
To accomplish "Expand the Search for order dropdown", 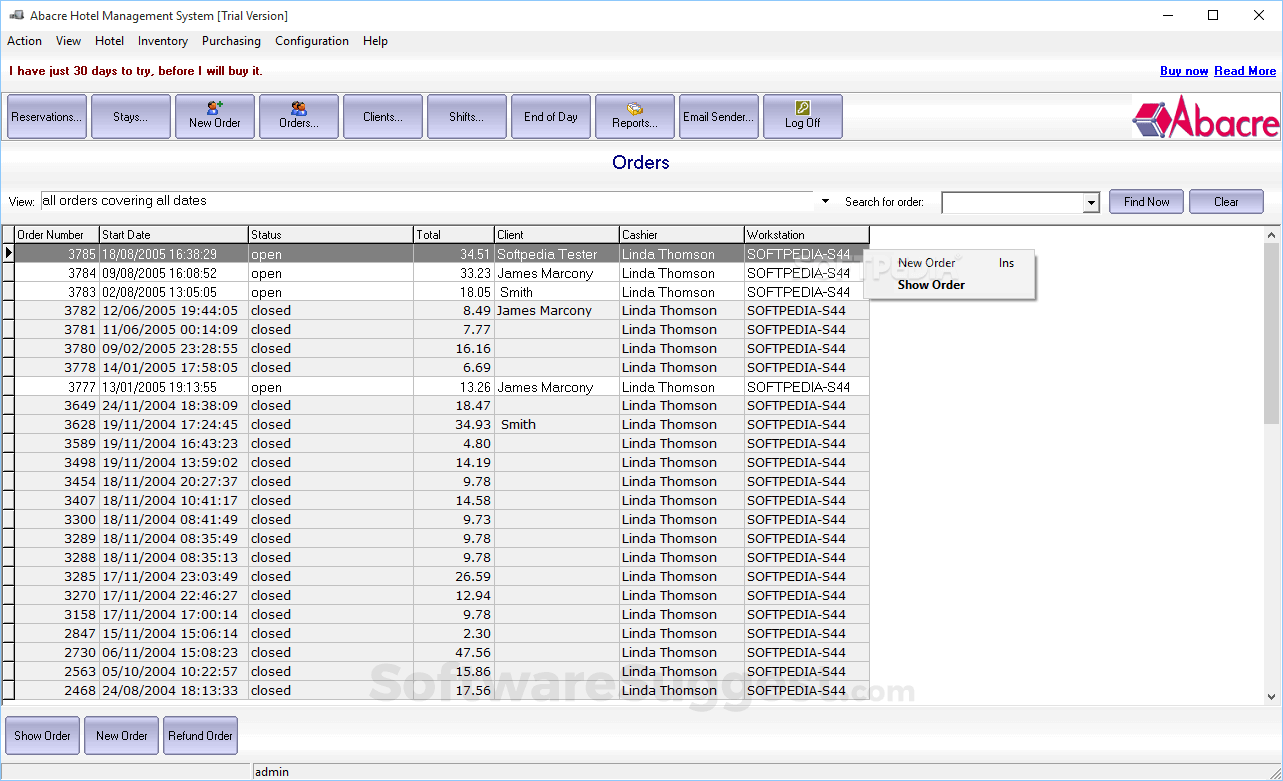I will click(x=1089, y=202).
